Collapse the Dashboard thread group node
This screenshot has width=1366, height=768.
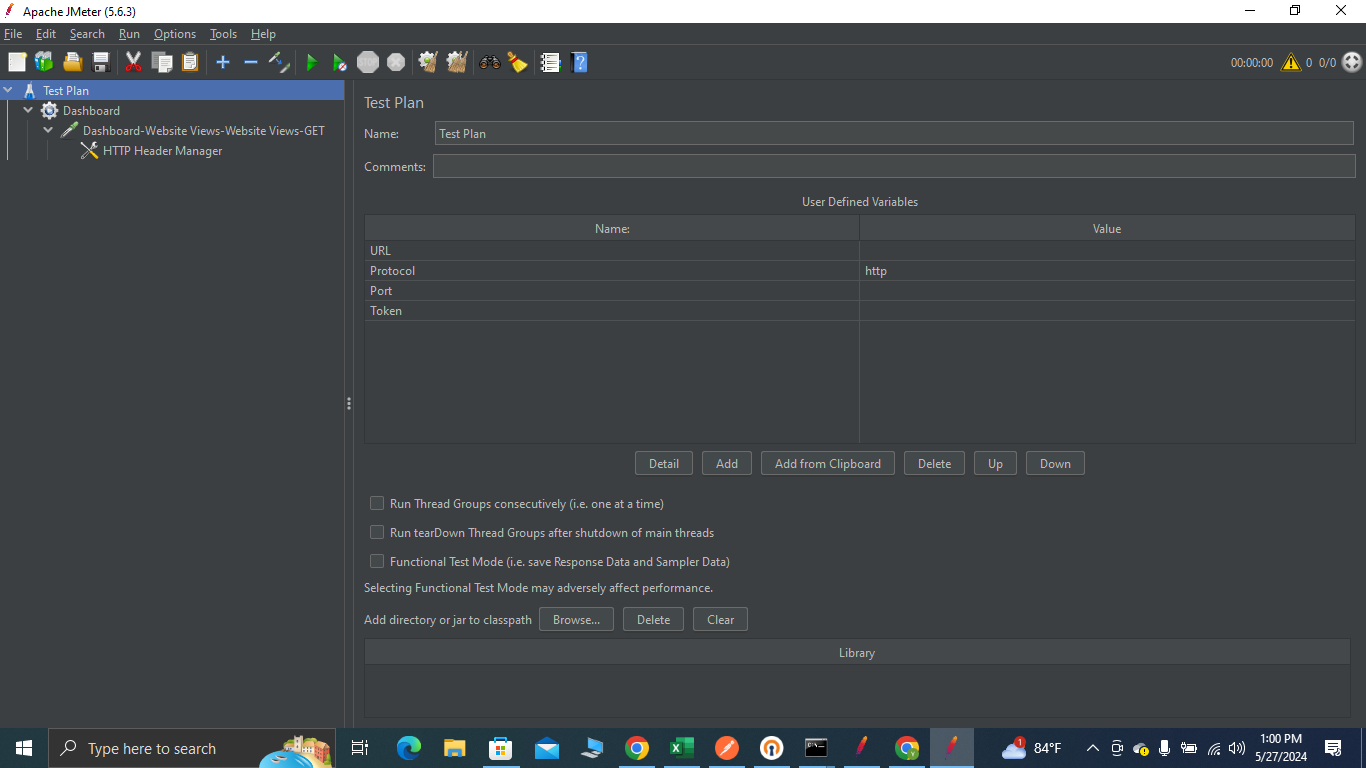28,110
